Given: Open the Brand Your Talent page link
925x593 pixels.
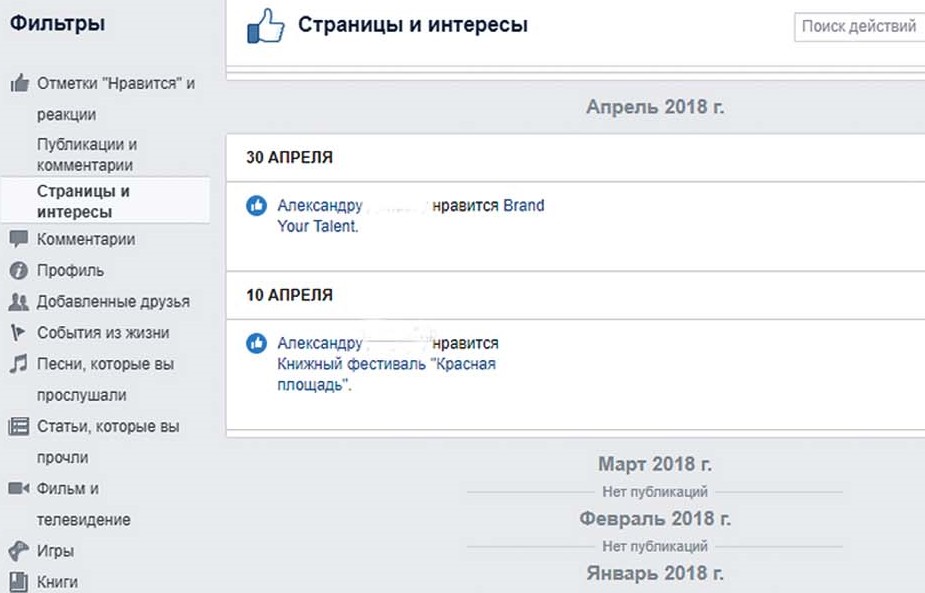Looking at the screenshot, I should coord(523,206).
